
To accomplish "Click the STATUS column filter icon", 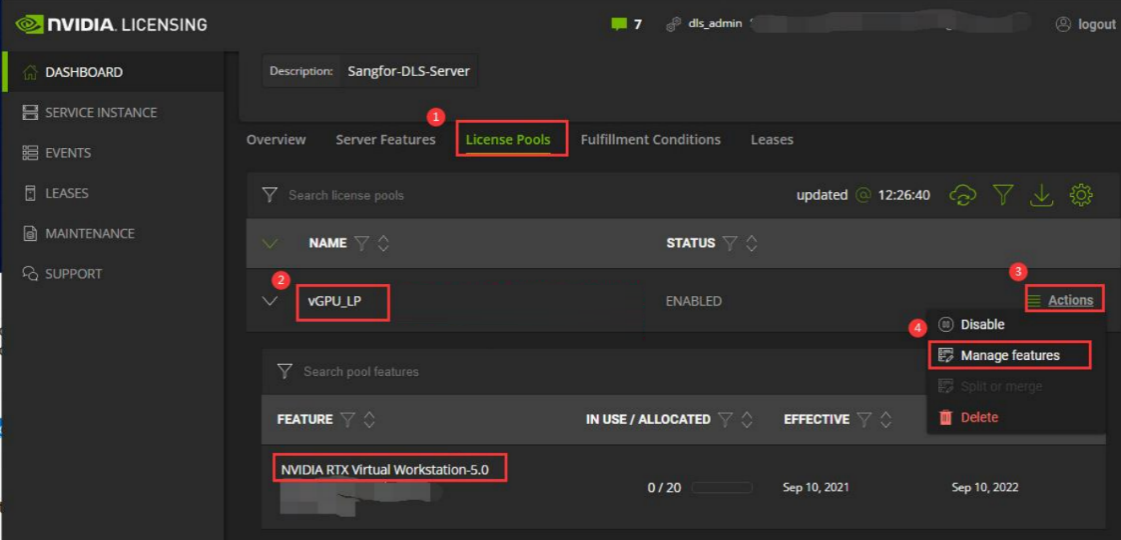I will 730,243.
